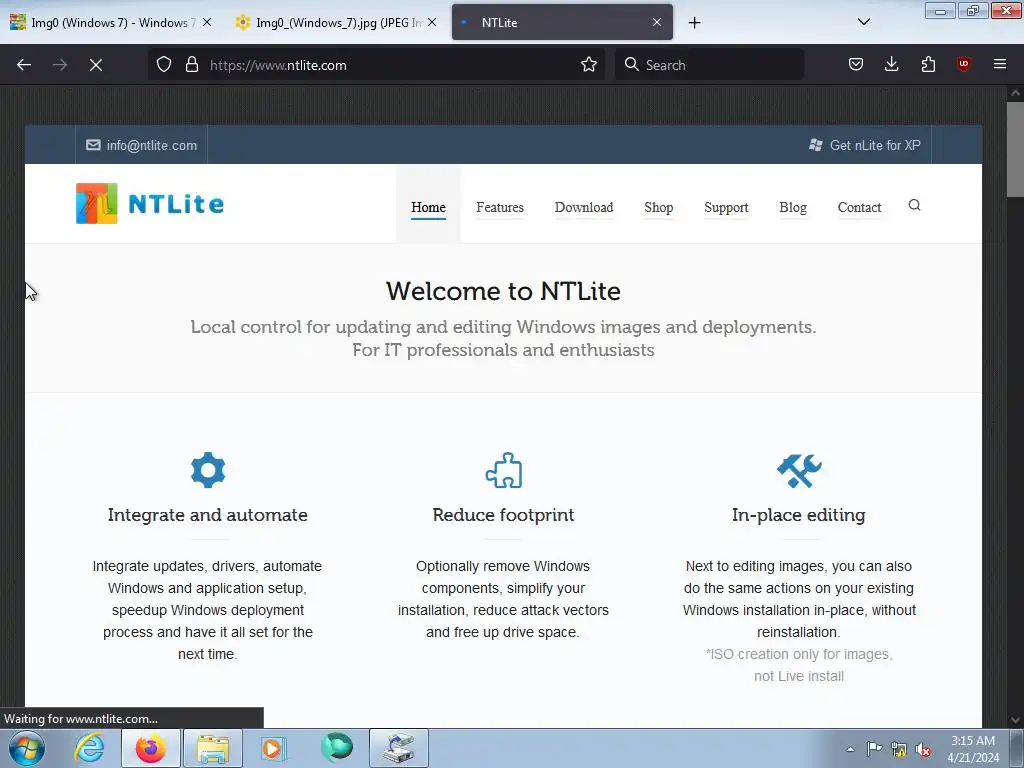The height and width of the screenshot is (768, 1024).
Task: Click the Welcome to NTLite heading
Action: pos(503,291)
